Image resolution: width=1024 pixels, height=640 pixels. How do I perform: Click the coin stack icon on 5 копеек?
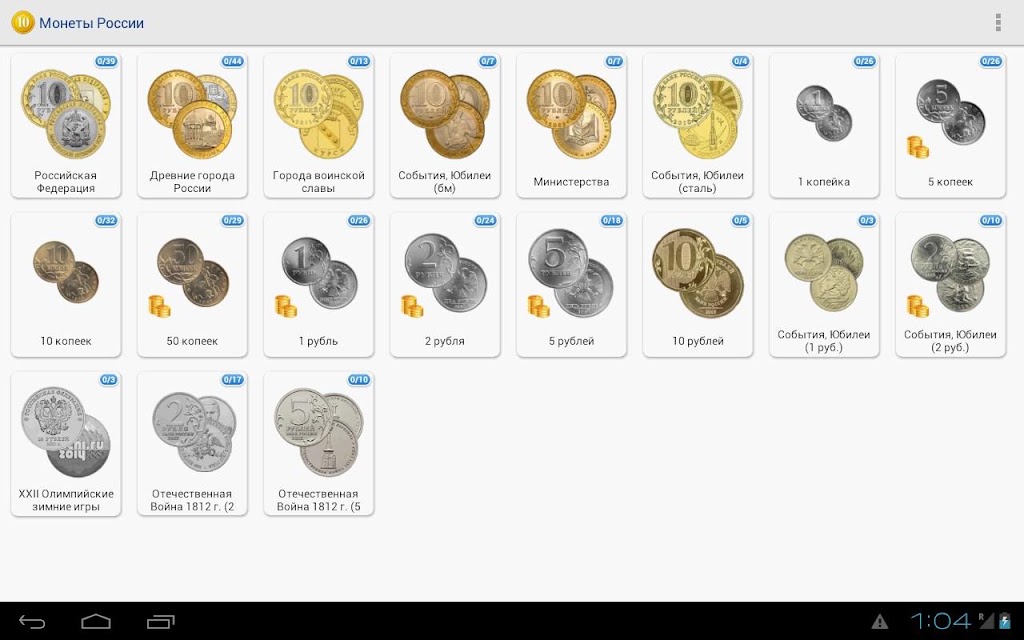pyautogui.click(x=918, y=147)
